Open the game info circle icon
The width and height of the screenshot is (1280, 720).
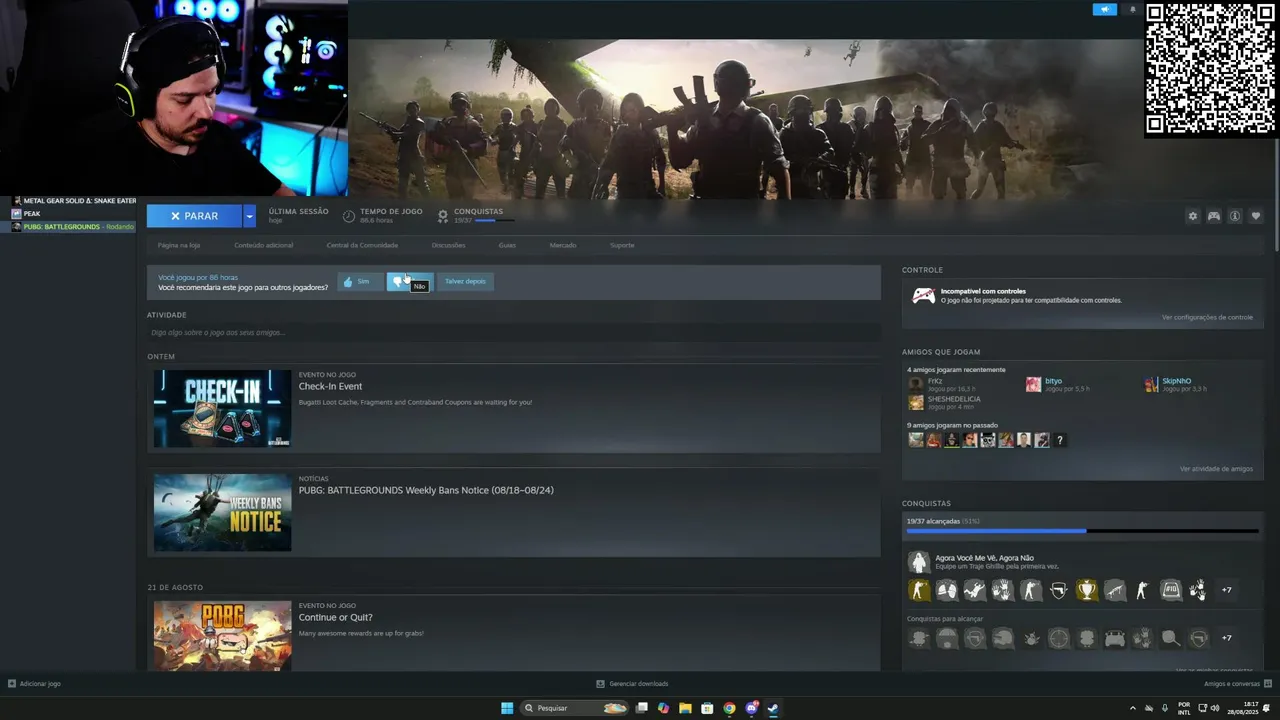point(1235,216)
